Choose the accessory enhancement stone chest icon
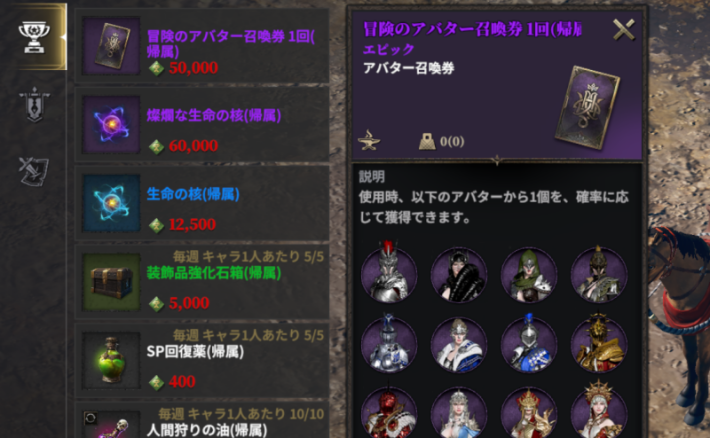 point(111,282)
